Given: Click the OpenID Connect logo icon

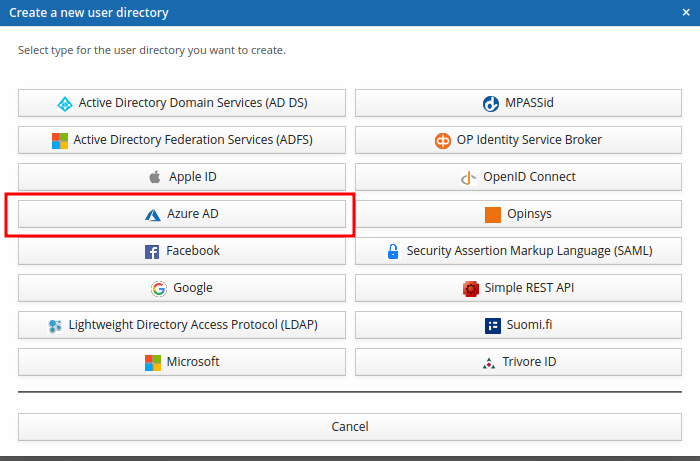Looking at the screenshot, I should tap(468, 178).
